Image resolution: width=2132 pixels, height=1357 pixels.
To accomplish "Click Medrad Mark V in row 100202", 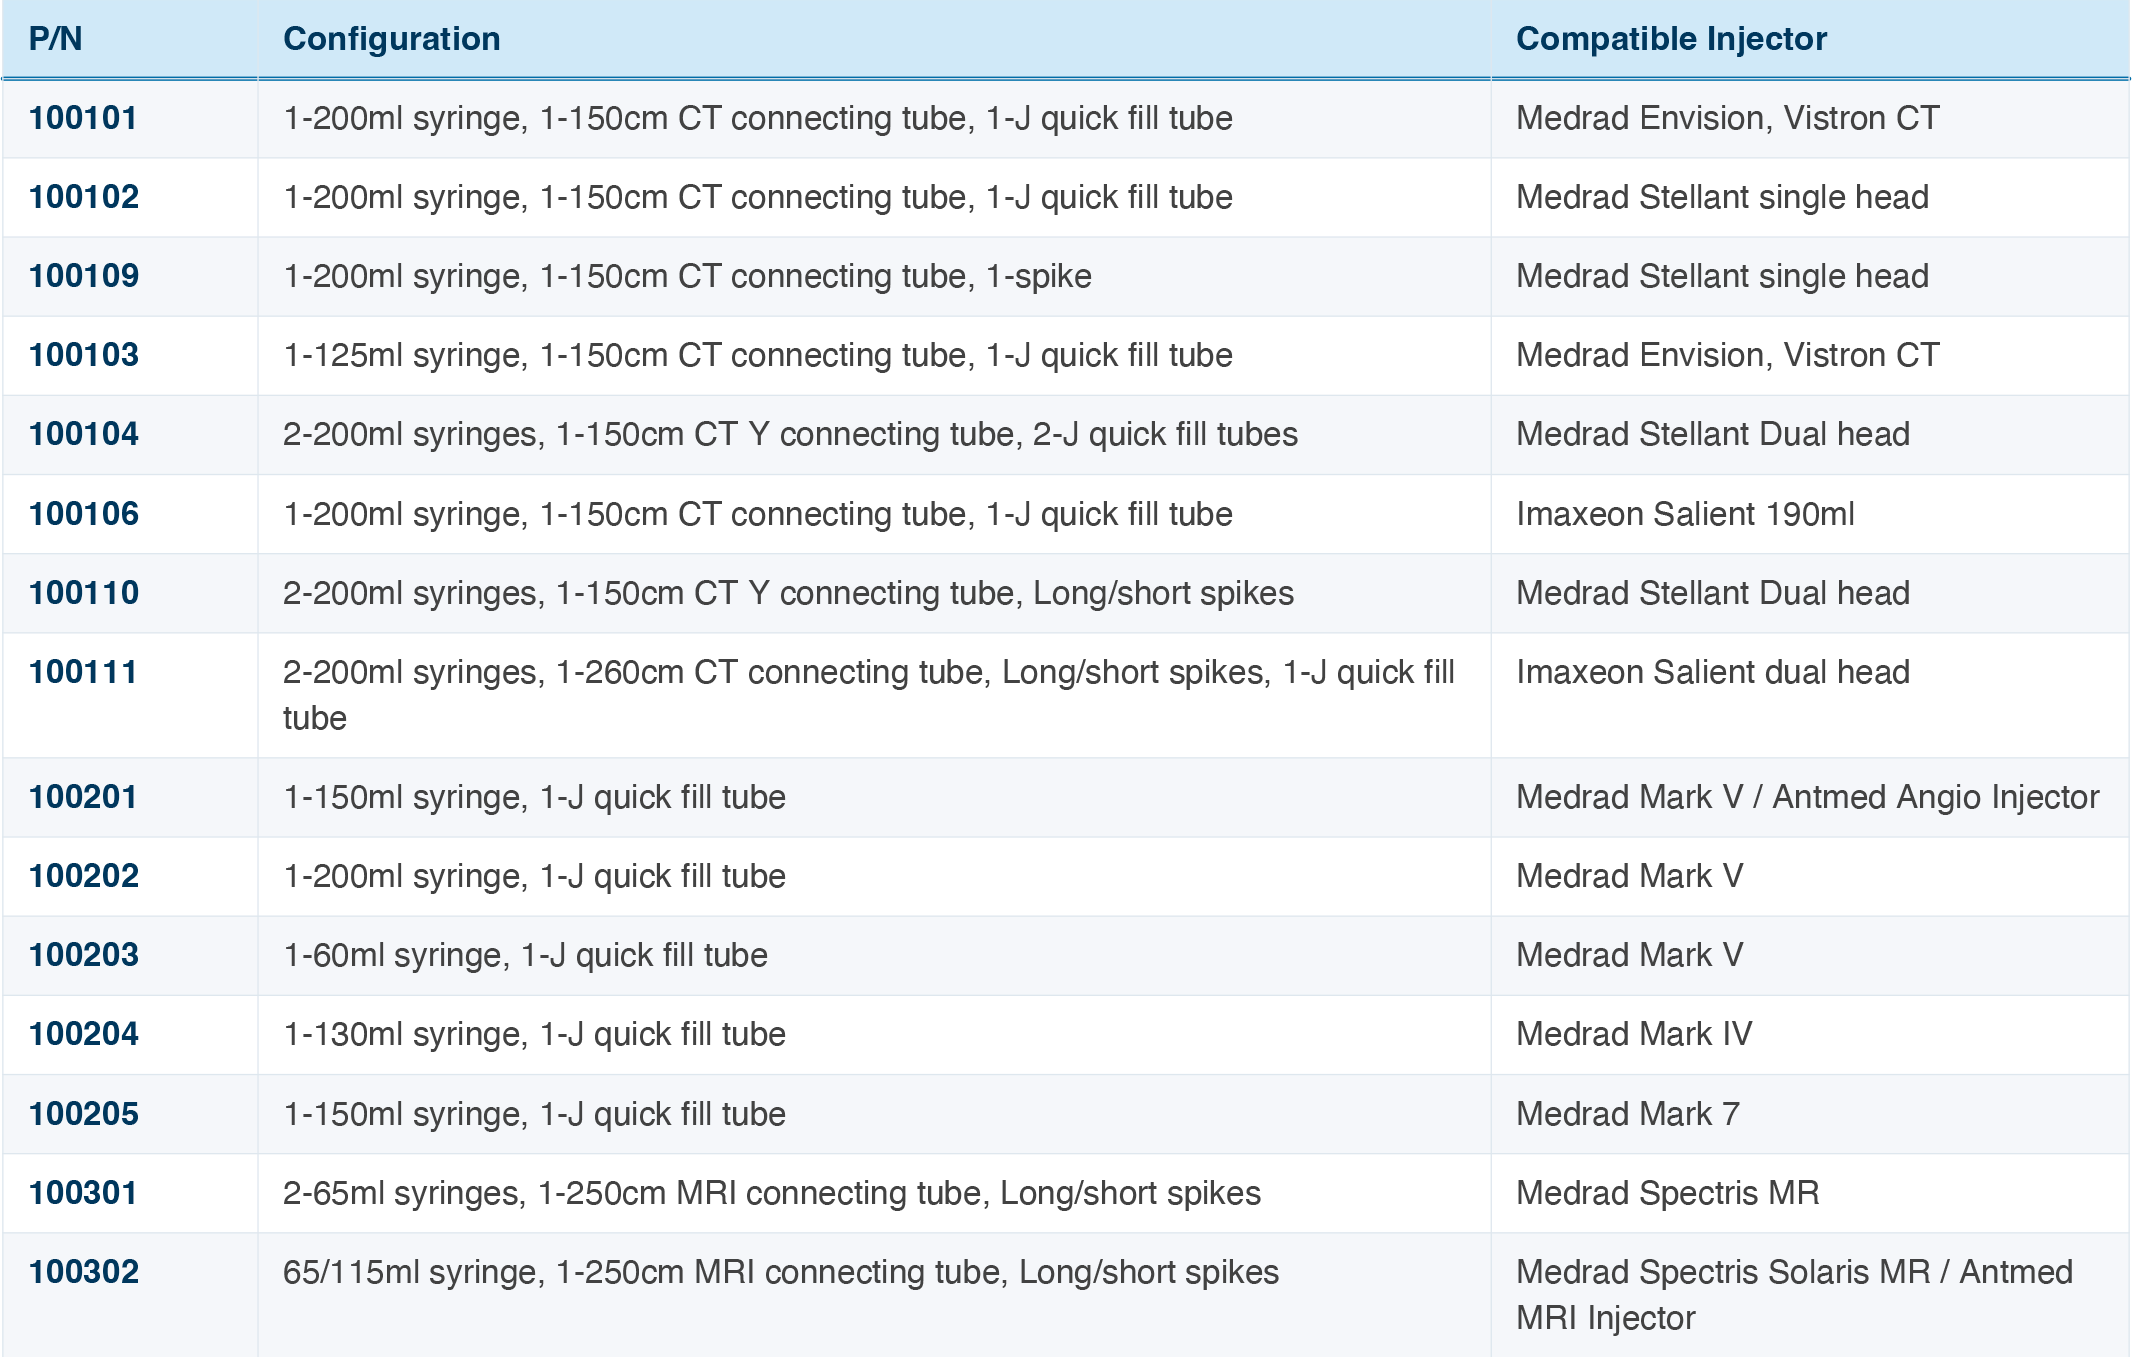I will coord(1630,876).
